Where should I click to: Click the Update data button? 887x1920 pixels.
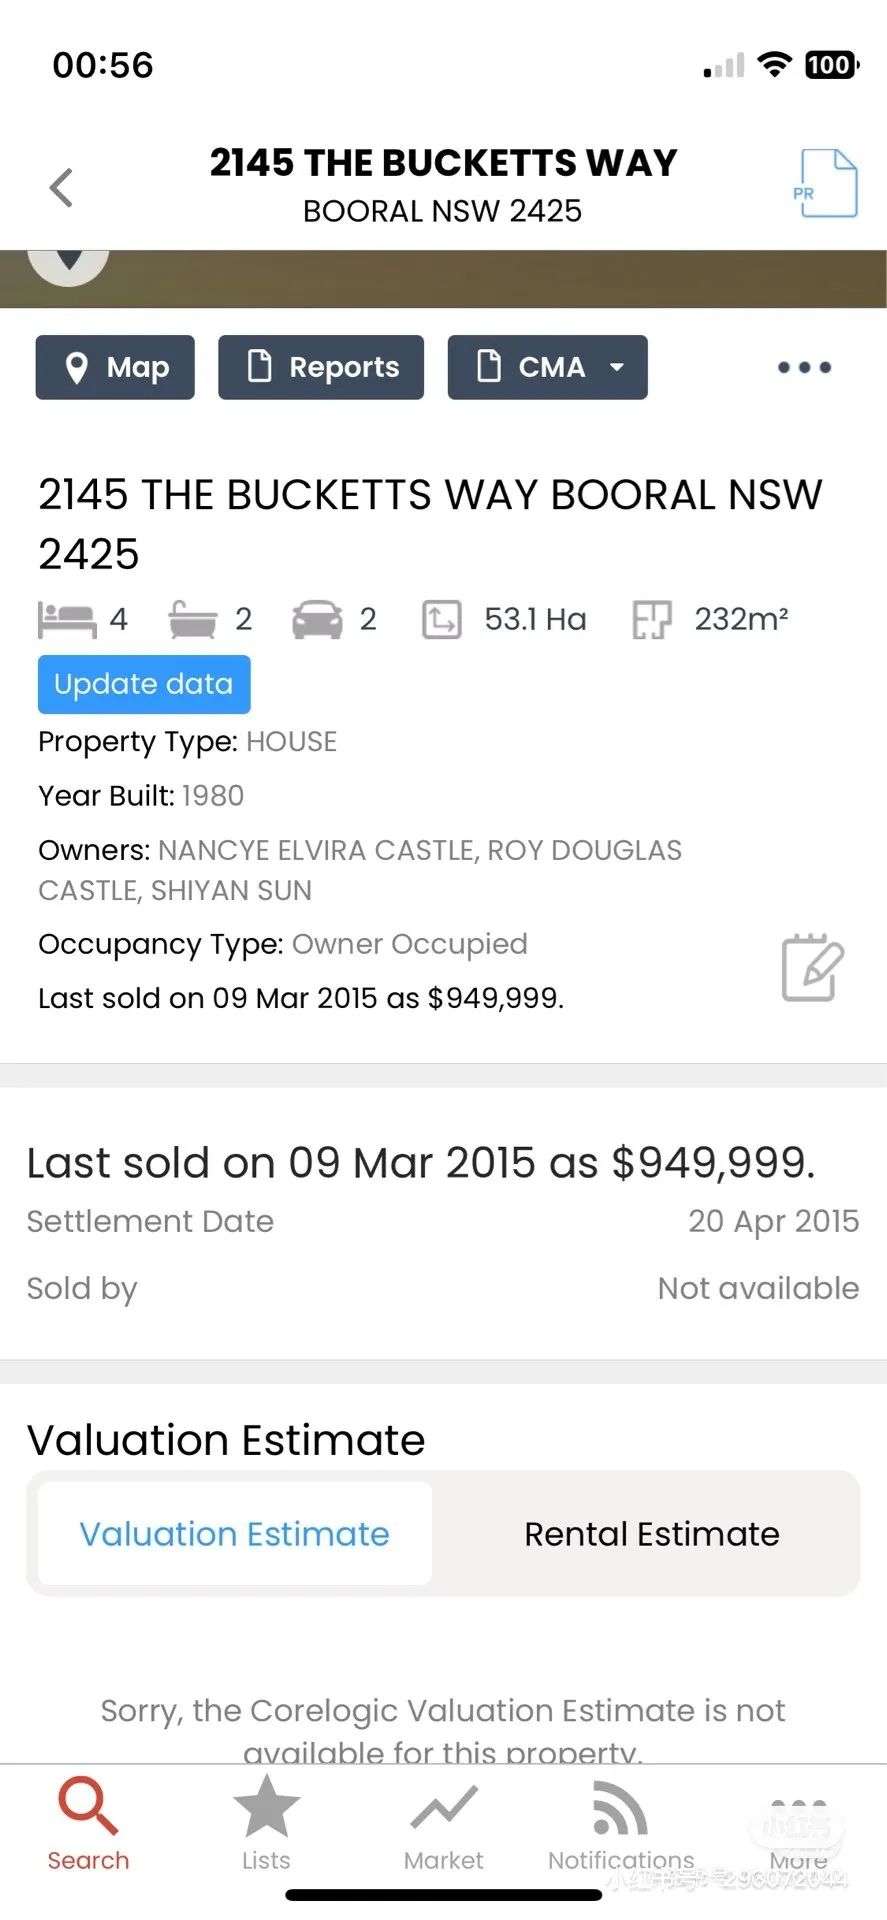coord(144,684)
